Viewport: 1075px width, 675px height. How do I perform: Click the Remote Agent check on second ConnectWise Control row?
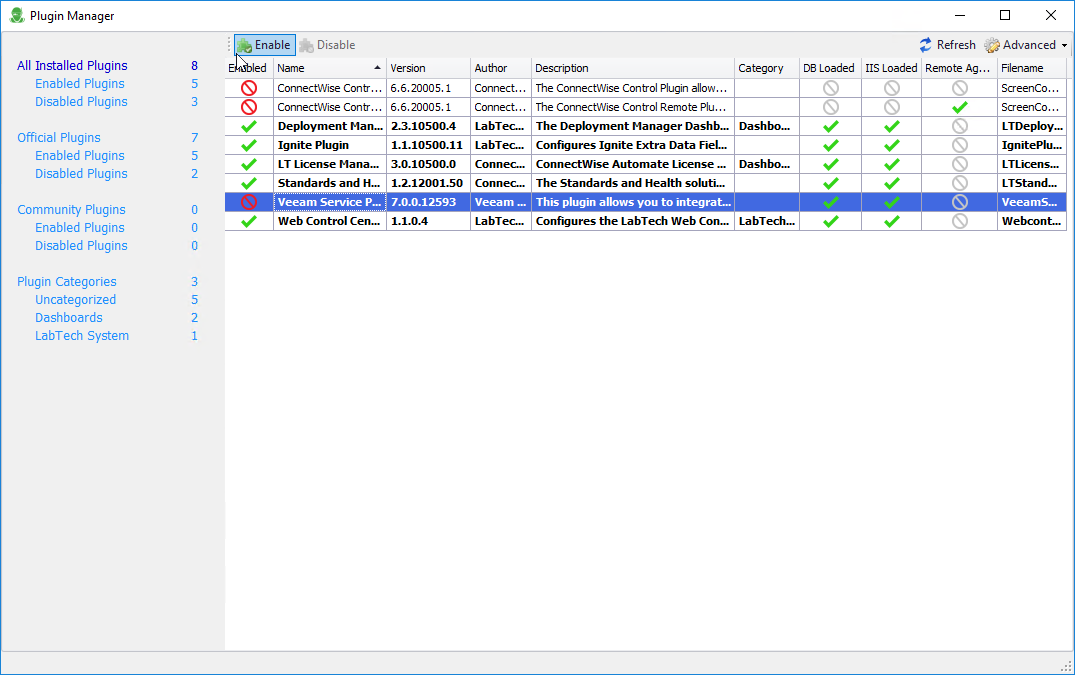959,106
